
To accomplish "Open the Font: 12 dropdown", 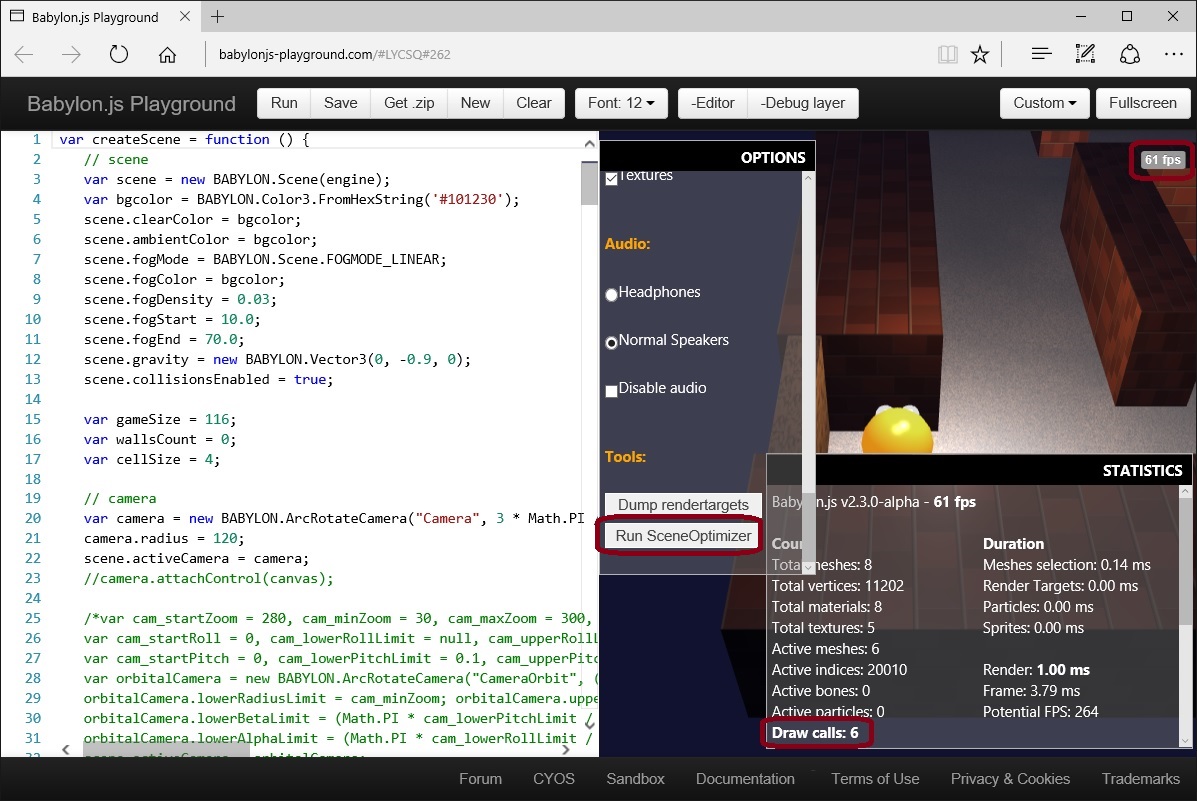I will 621,103.
